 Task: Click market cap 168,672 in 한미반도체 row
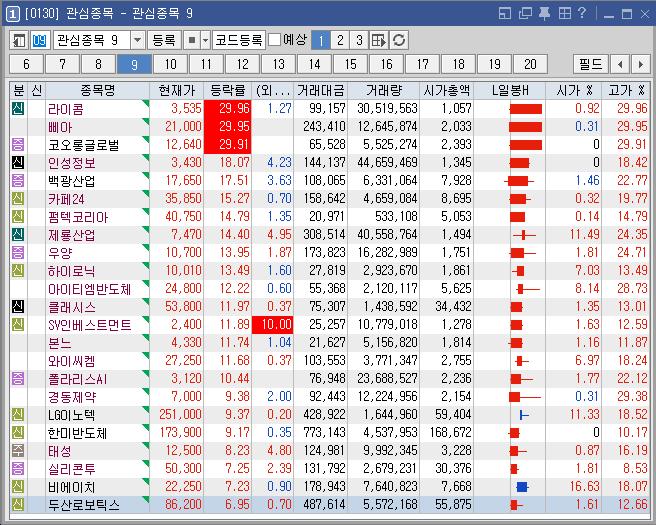[451, 433]
